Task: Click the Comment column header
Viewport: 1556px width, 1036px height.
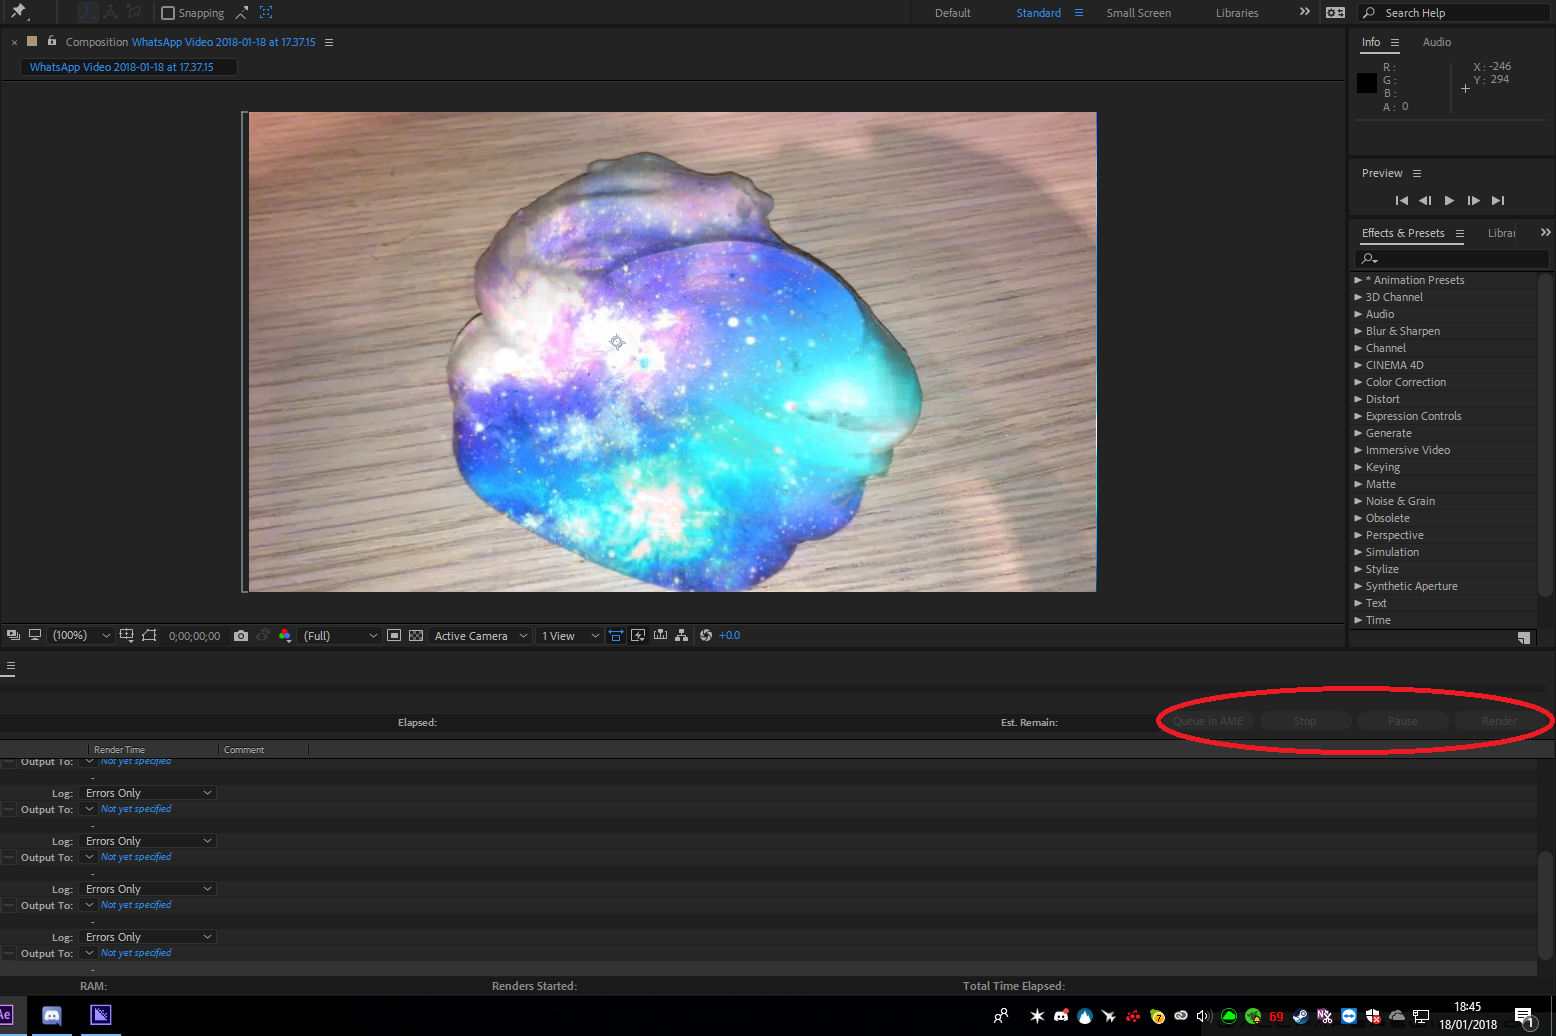Action: tap(244, 750)
